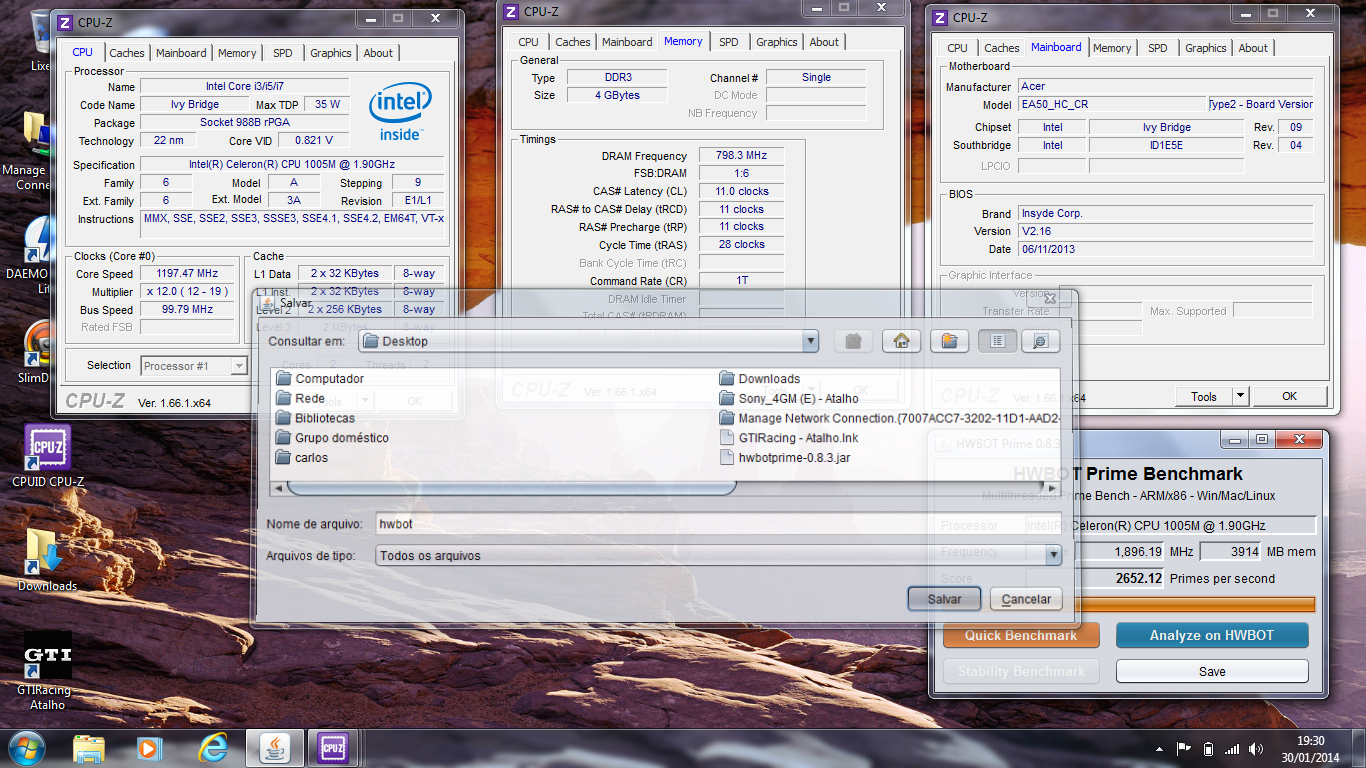Screen dimensions: 1366x768
Task: Open Mainboard tab in left CPU-Z window
Action: click(x=181, y=53)
